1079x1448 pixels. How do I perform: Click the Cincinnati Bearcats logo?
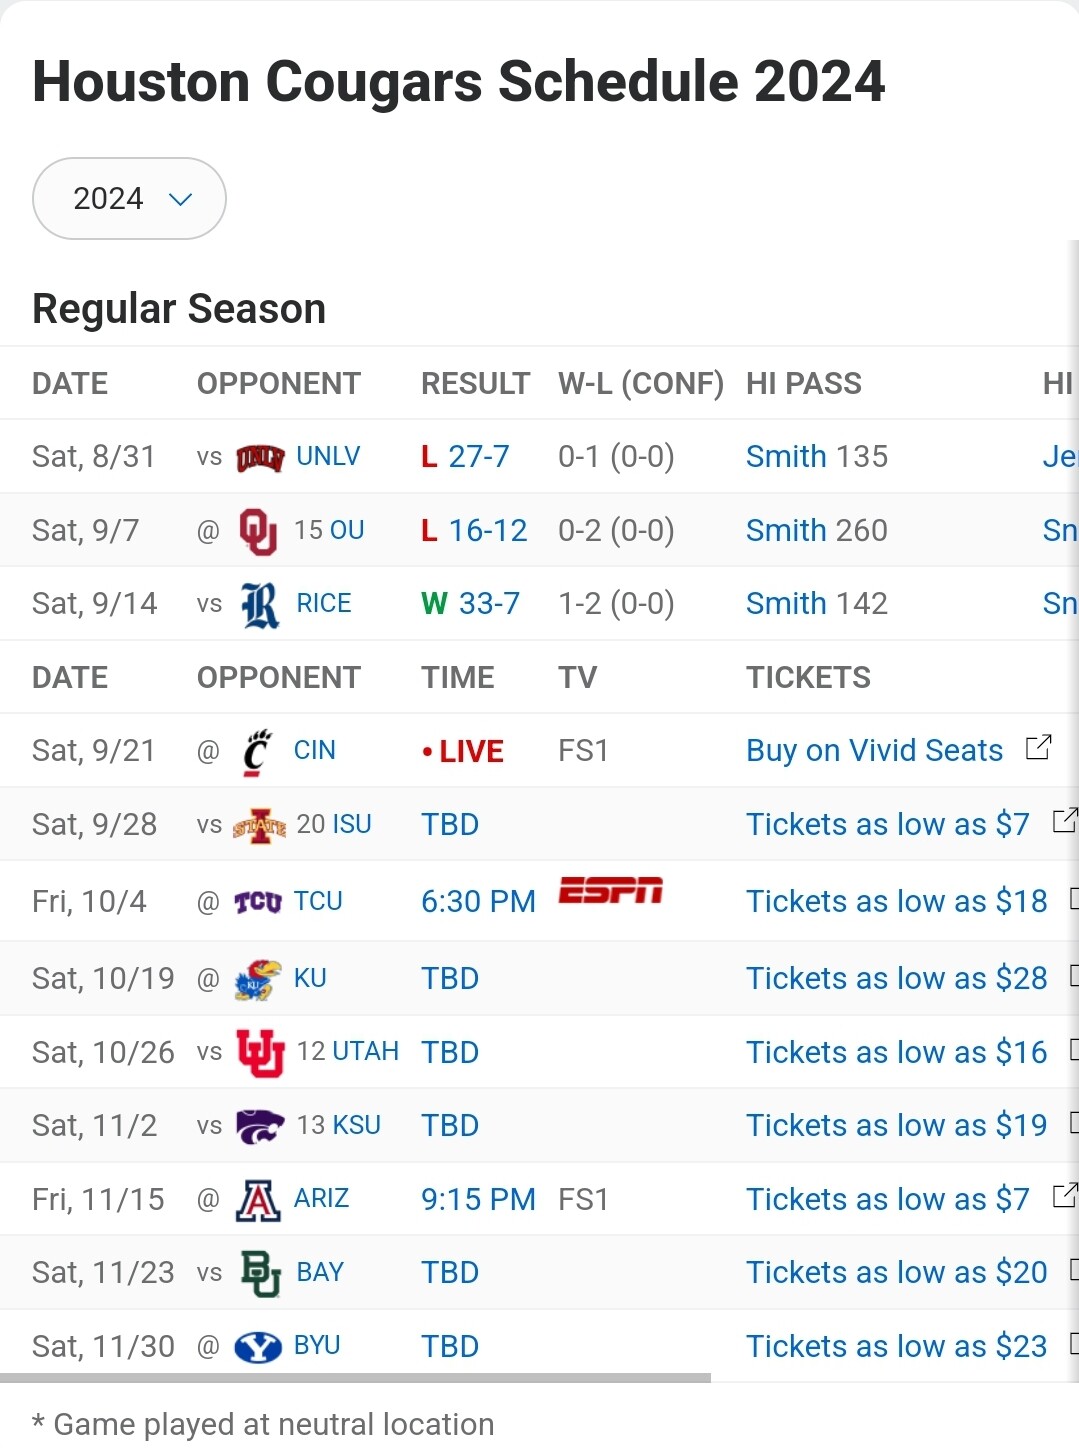(257, 752)
